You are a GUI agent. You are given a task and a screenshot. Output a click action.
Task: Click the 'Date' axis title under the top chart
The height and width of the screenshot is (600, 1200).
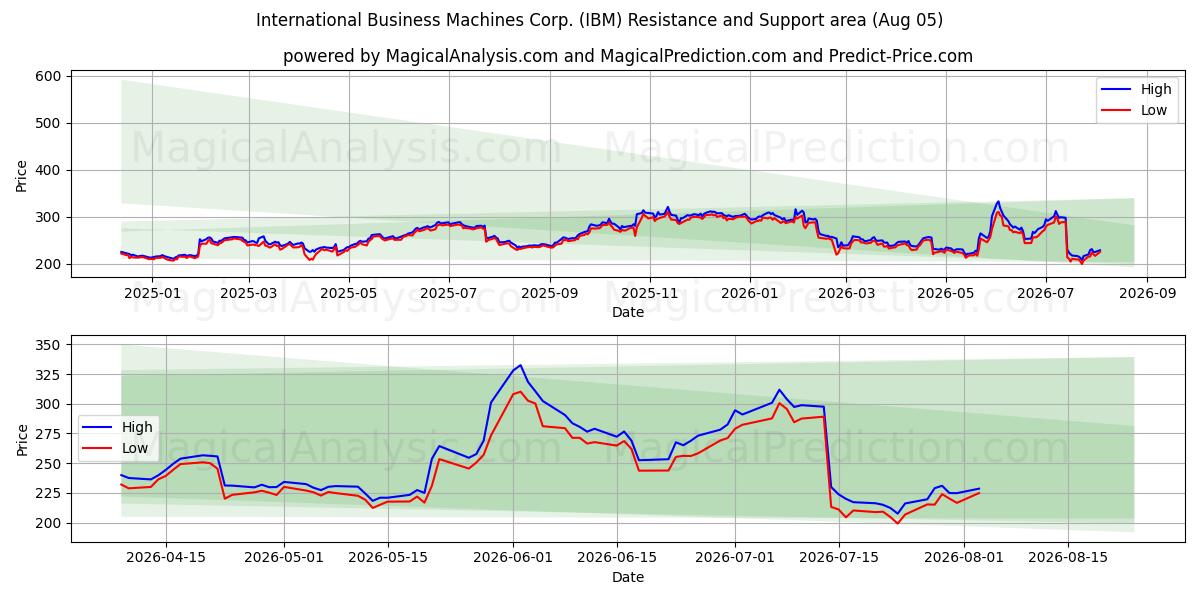click(x=628, y=312)
